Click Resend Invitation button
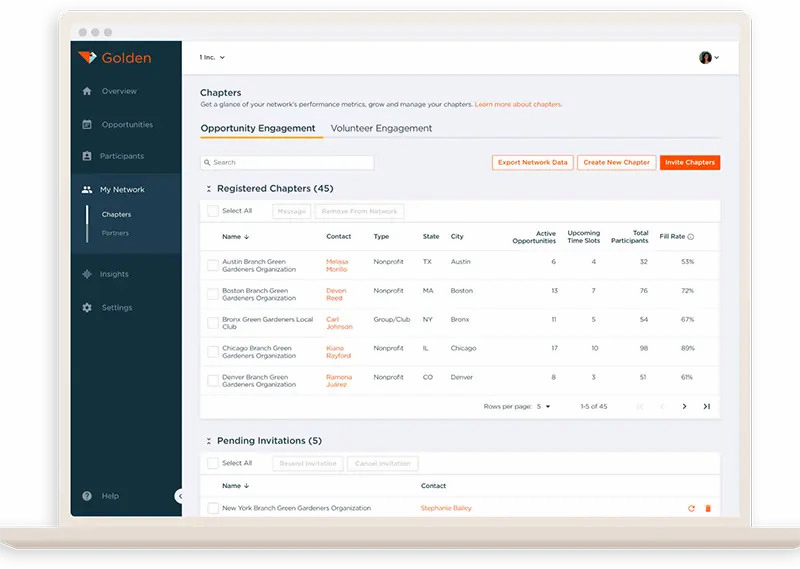800x569 pixels. tap(308, 463)
